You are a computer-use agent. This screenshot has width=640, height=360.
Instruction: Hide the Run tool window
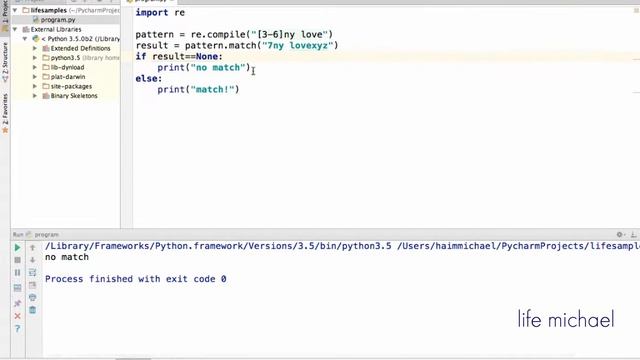point(633,234)
